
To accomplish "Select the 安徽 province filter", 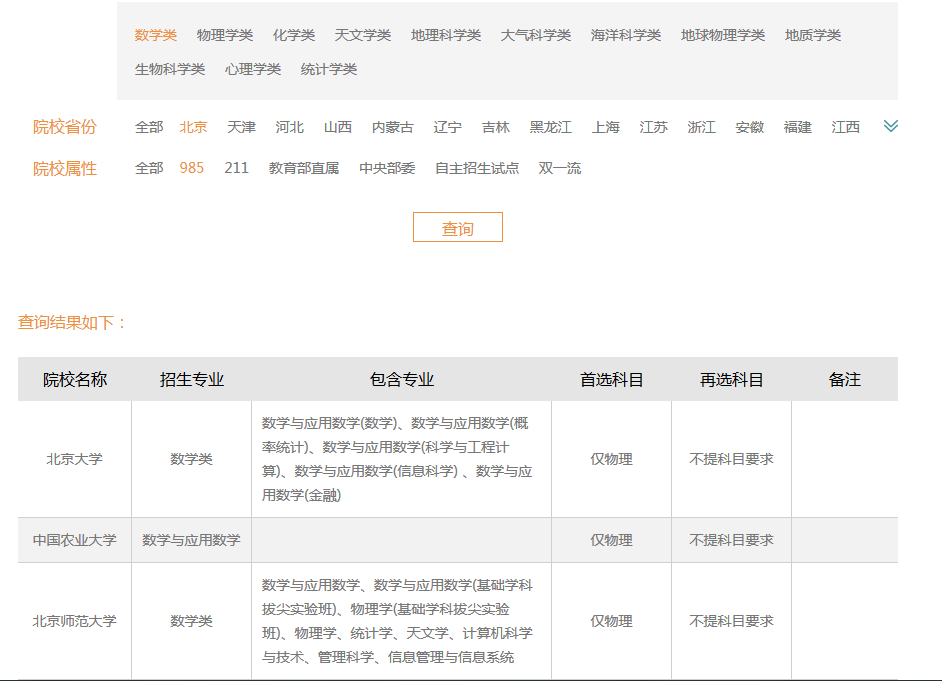I will pos(750,127).
